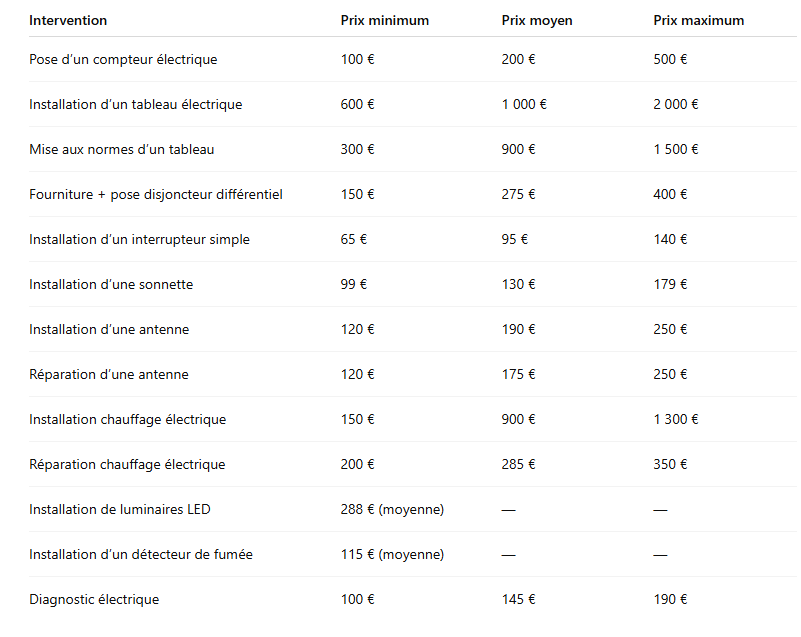This screenshot has width=801, height=637.
Task: Select the 99 € minimum price cell
Action: 354,284
